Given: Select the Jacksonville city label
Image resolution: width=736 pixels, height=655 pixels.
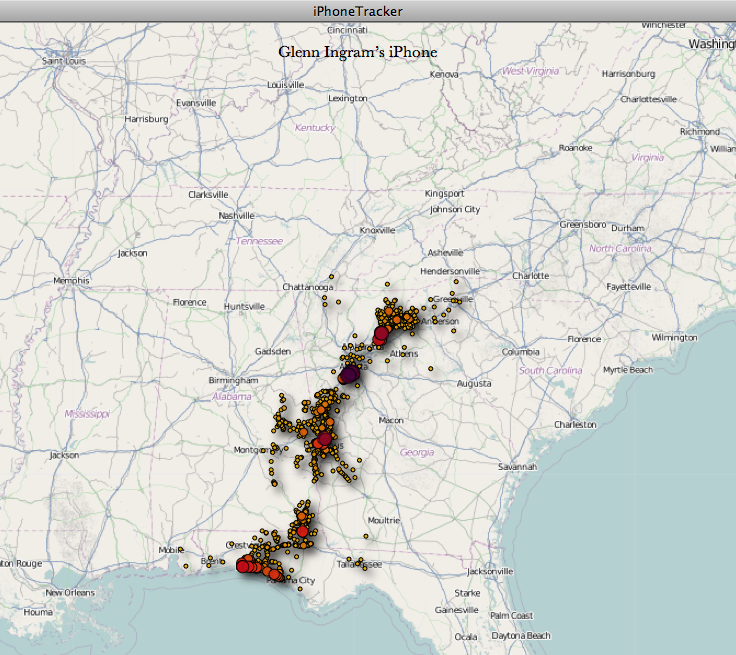Looking at the screenshot, I should 489,571.
